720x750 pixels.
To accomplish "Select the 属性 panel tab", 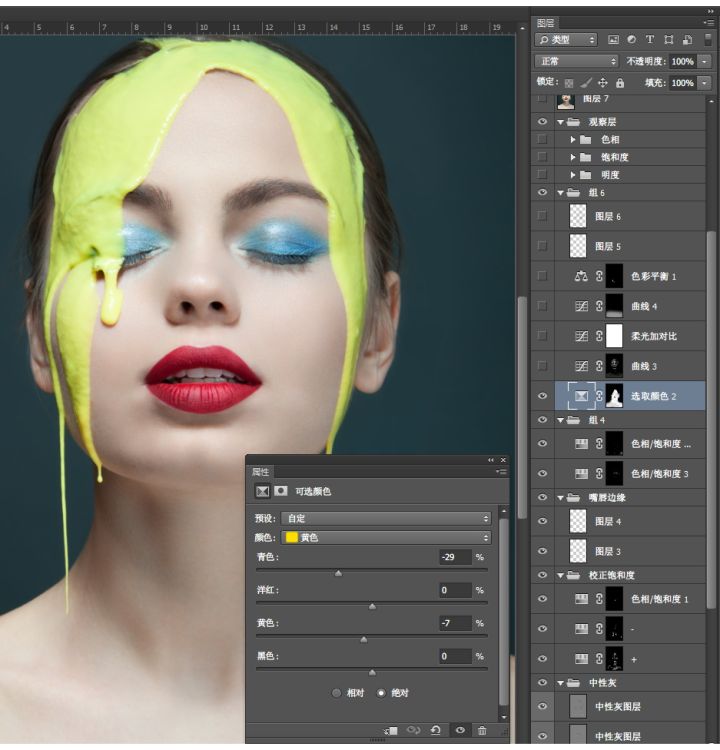I will pos(261,472).
